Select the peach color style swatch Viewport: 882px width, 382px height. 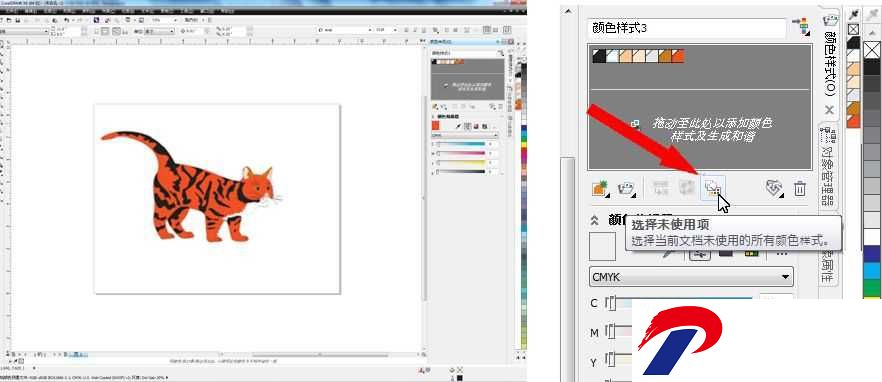[625, 55]
